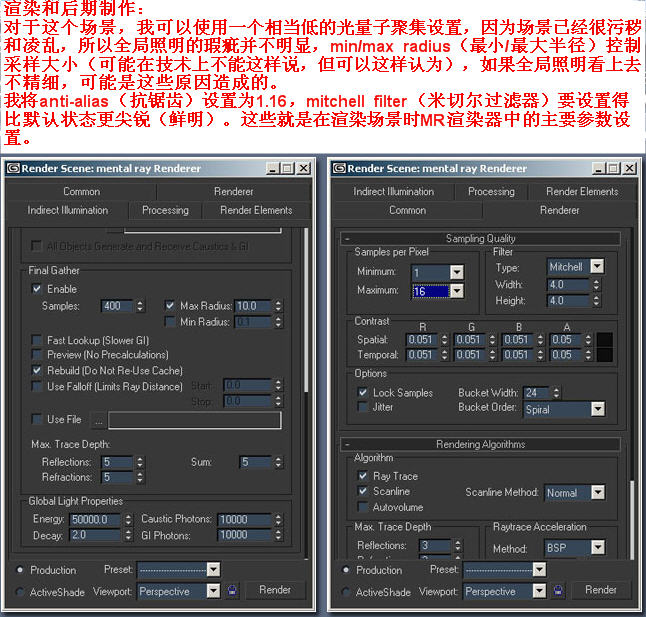Click right window title bar app icon
Viewport: 646px width, 617px height.
tap(339, 168)
